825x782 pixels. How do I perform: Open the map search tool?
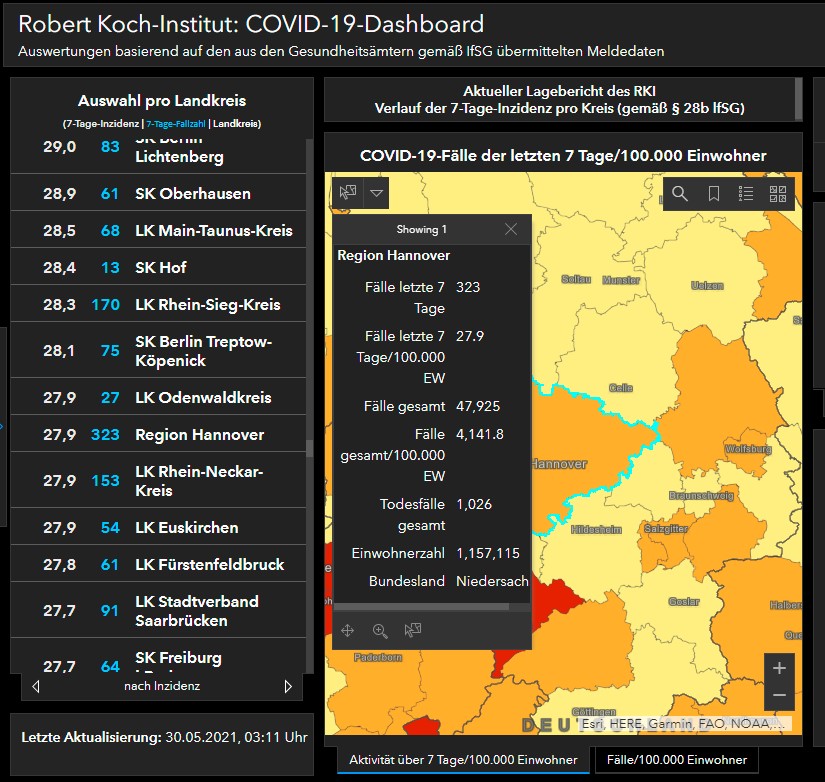coord(680,194)
